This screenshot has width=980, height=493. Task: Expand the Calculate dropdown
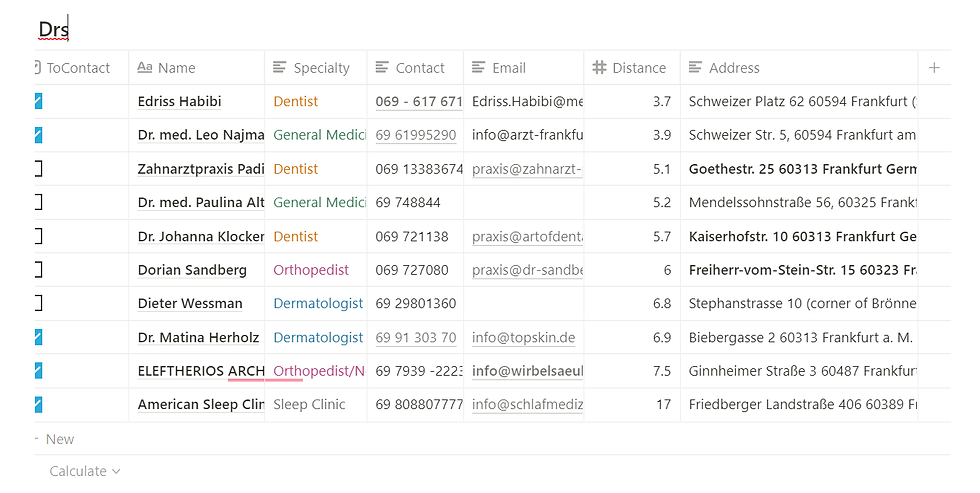pos(85,471)
